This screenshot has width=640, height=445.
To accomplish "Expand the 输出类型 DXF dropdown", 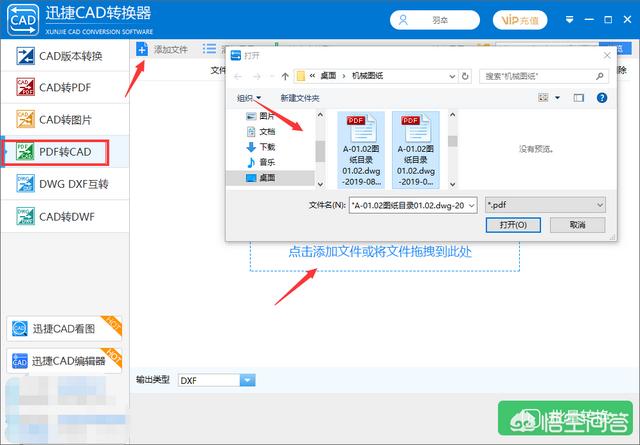I will (247, 380).
